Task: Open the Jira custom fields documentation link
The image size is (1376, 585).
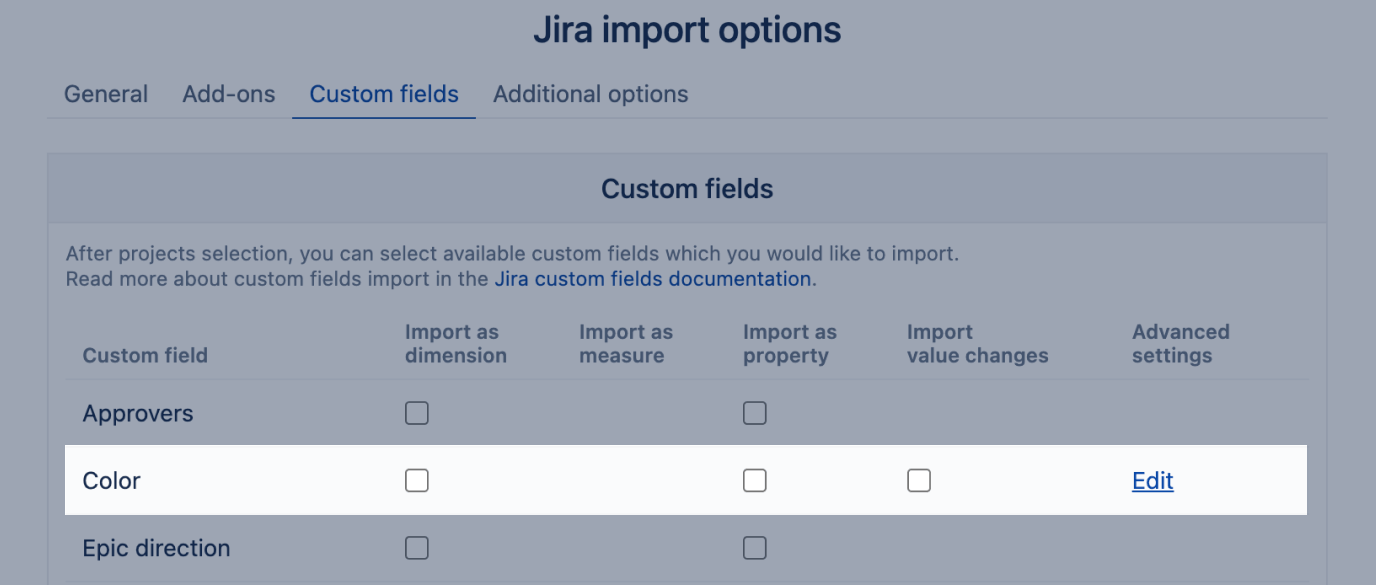Action: pos(653,279)
